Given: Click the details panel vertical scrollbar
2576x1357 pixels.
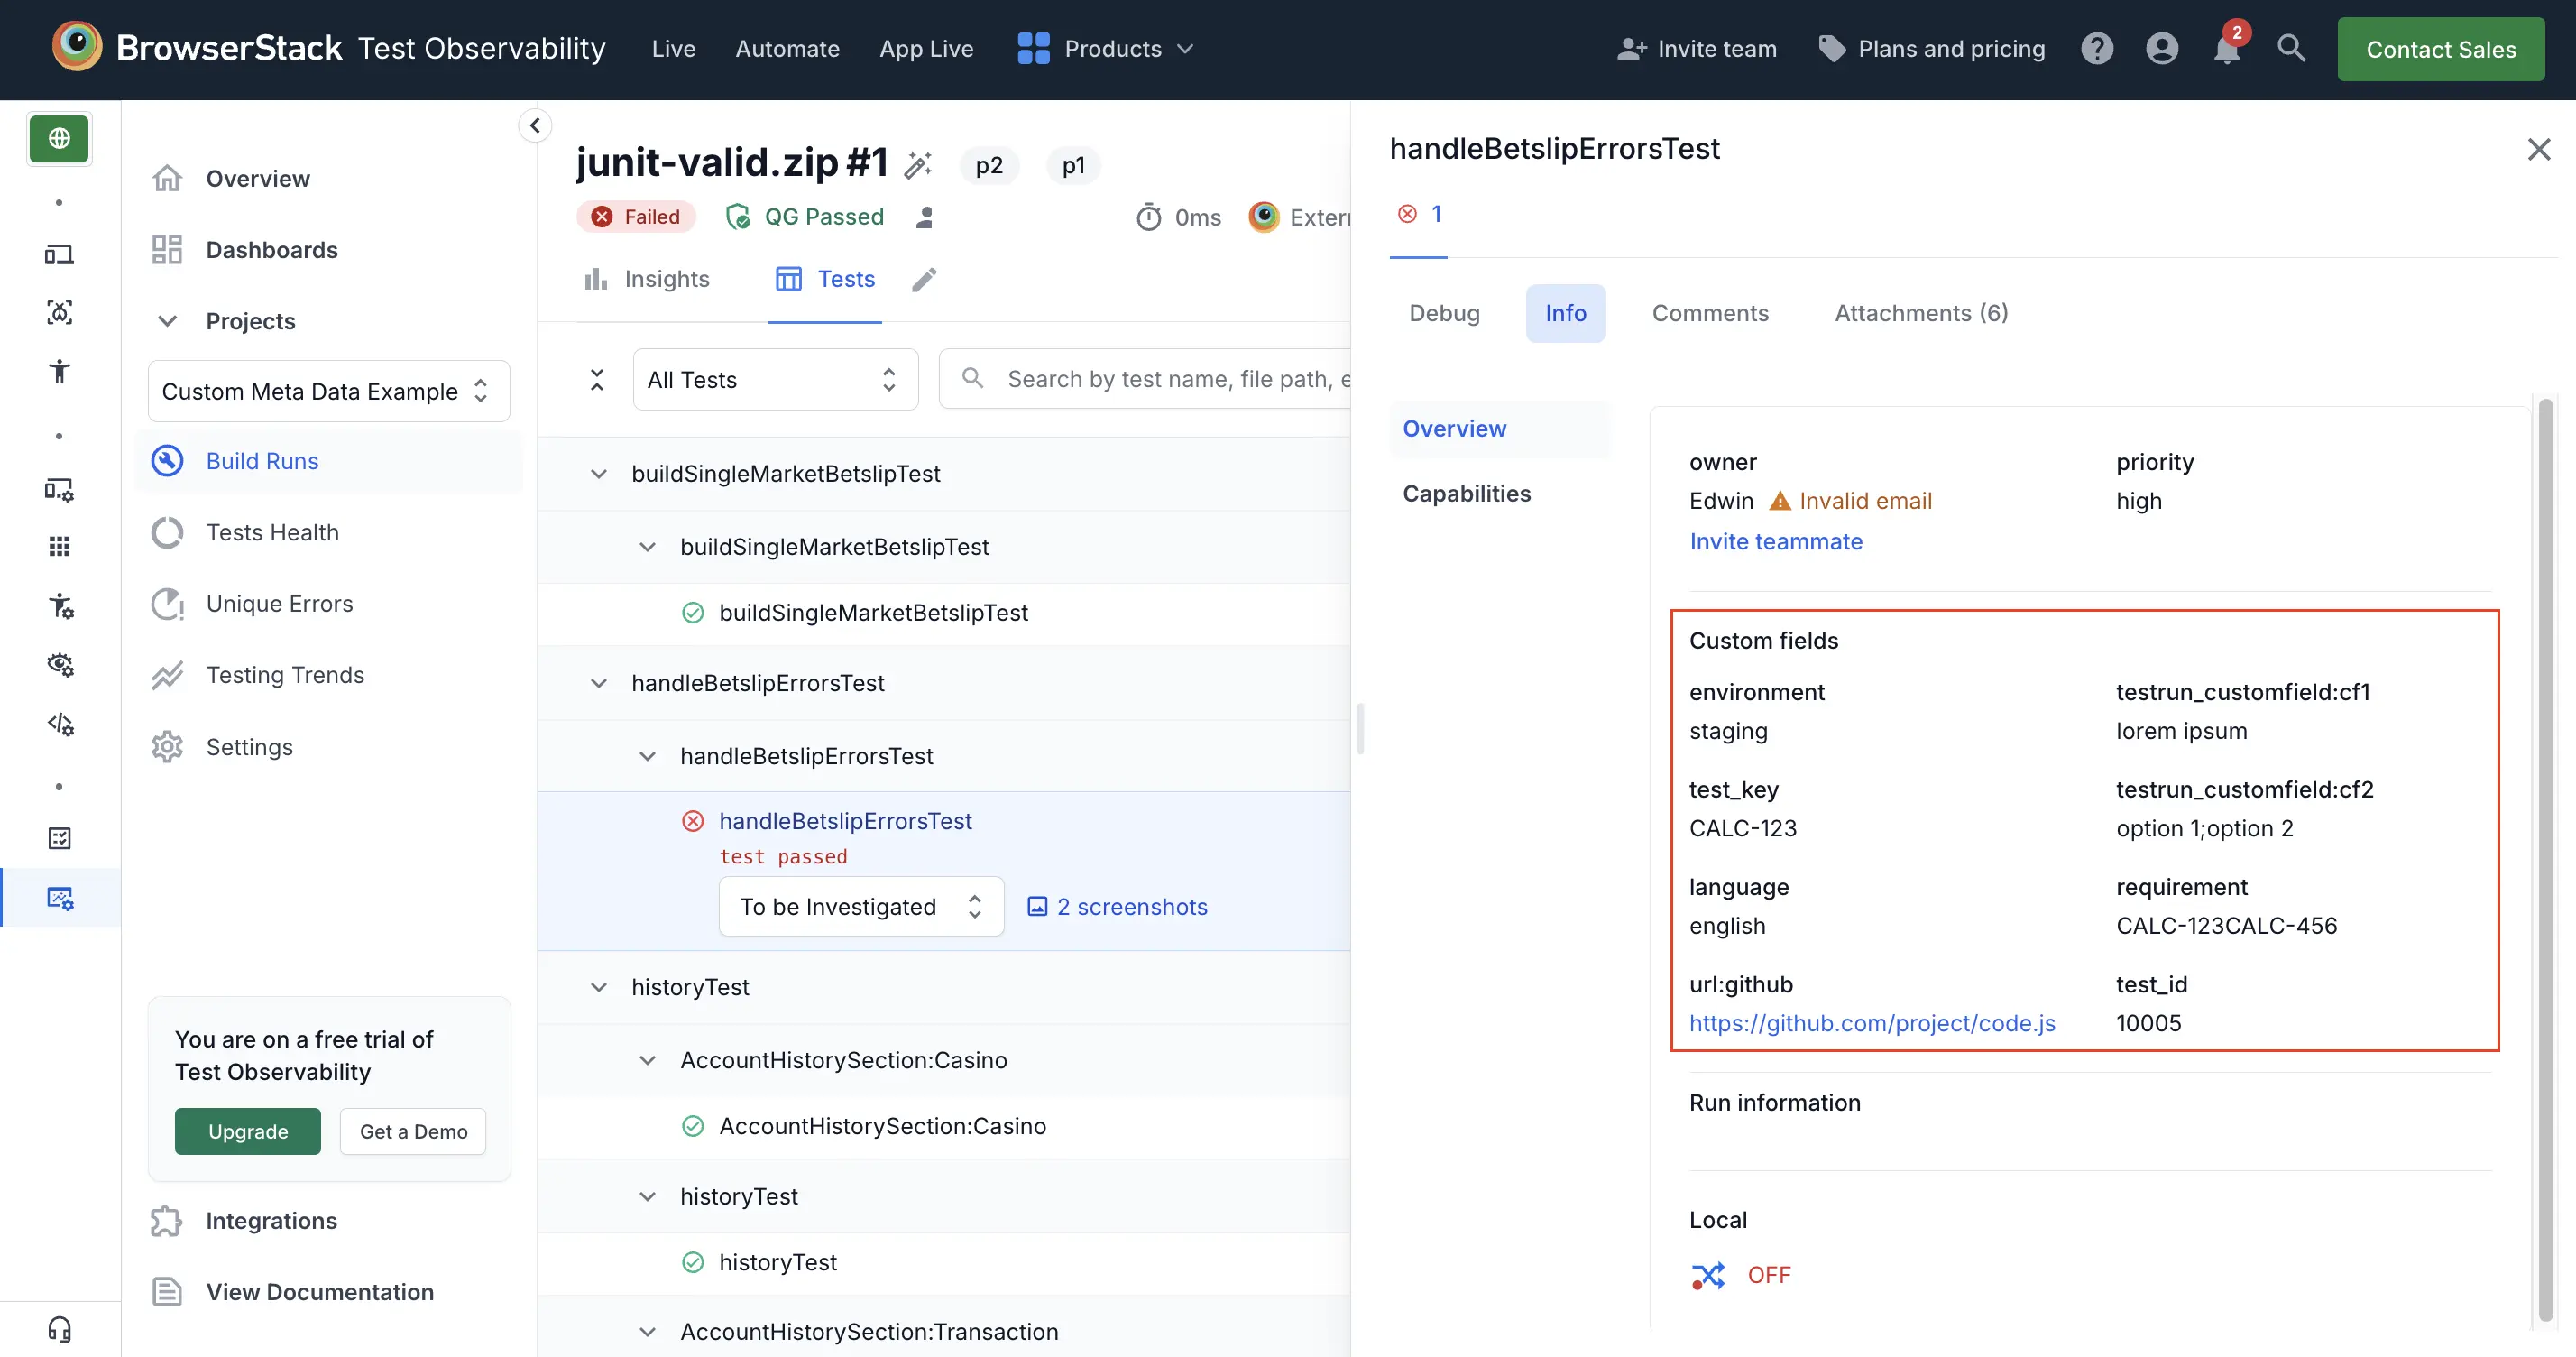Looking at the screenshot, I should point(2545,860).
